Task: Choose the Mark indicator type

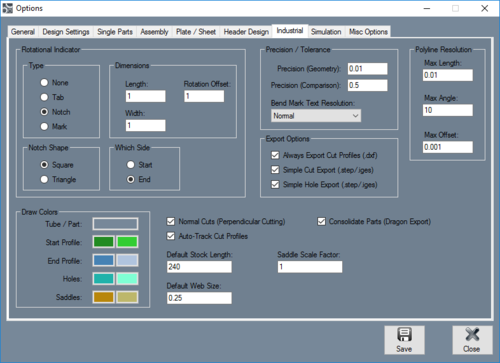Action: tap(54, 127)
